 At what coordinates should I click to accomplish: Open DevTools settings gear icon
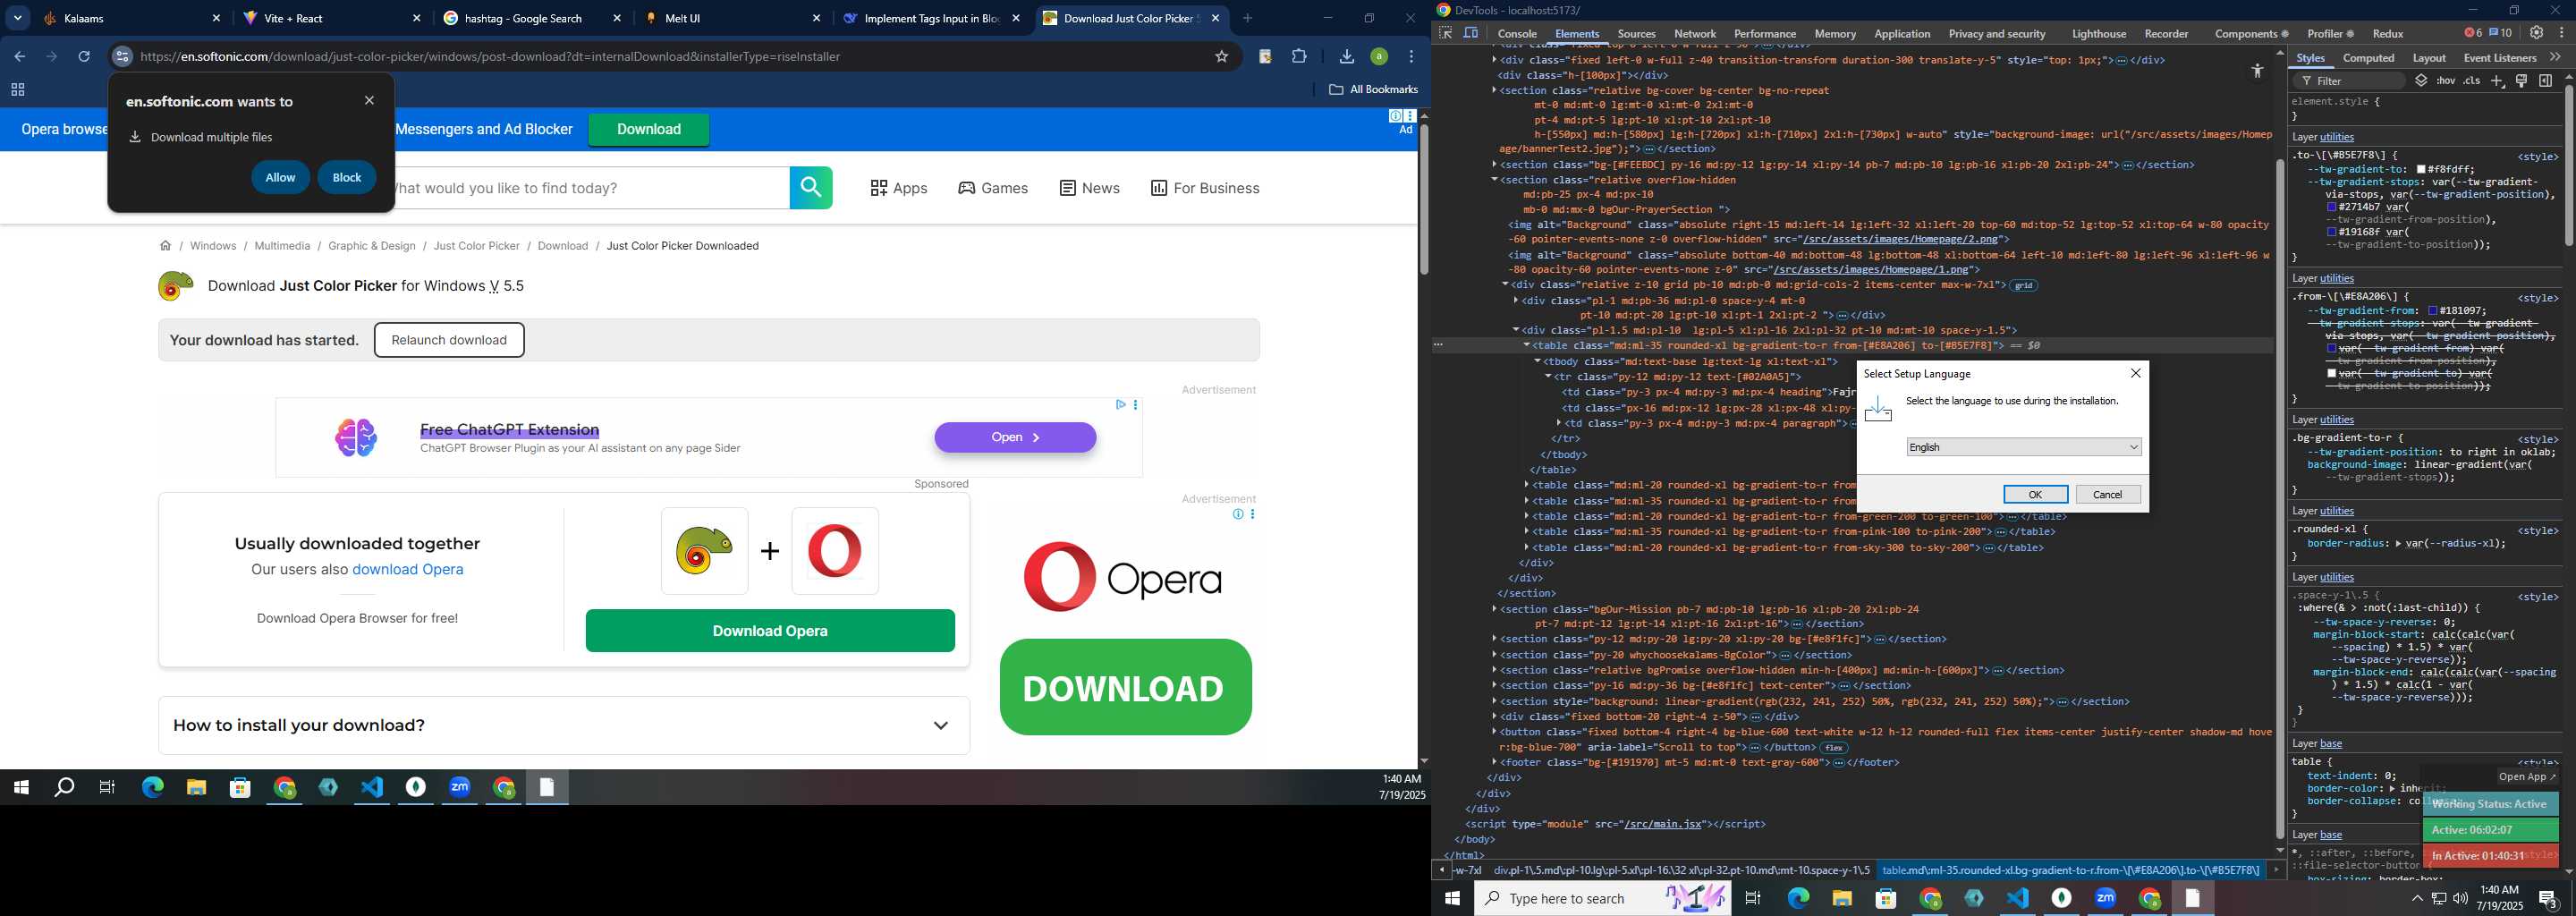tap(2537, 33)
